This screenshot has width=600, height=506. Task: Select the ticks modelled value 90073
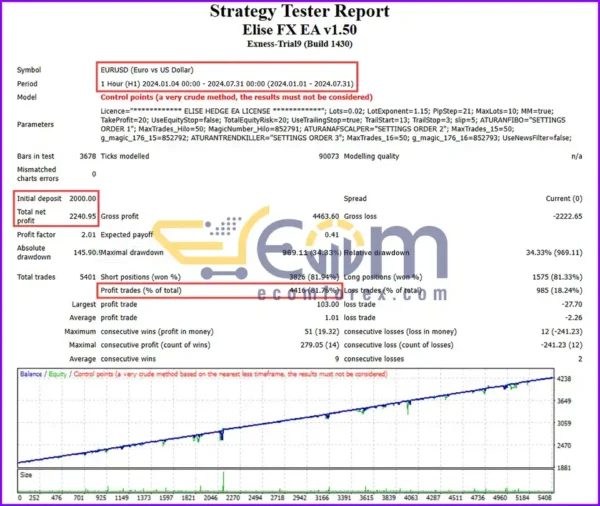(x=329, y=156)
